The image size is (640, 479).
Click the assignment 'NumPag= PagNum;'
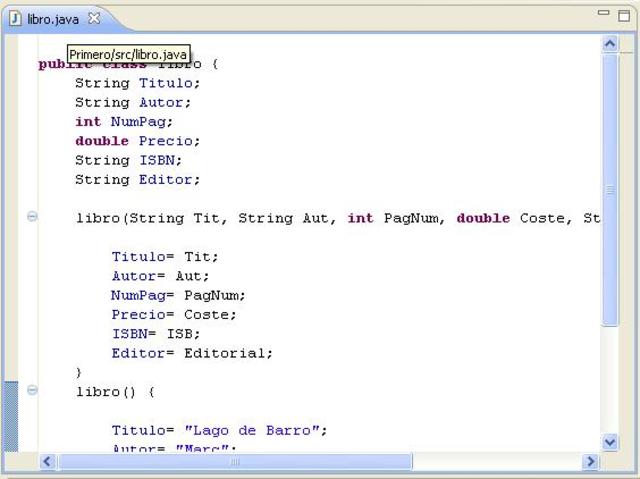click(178, 295)
